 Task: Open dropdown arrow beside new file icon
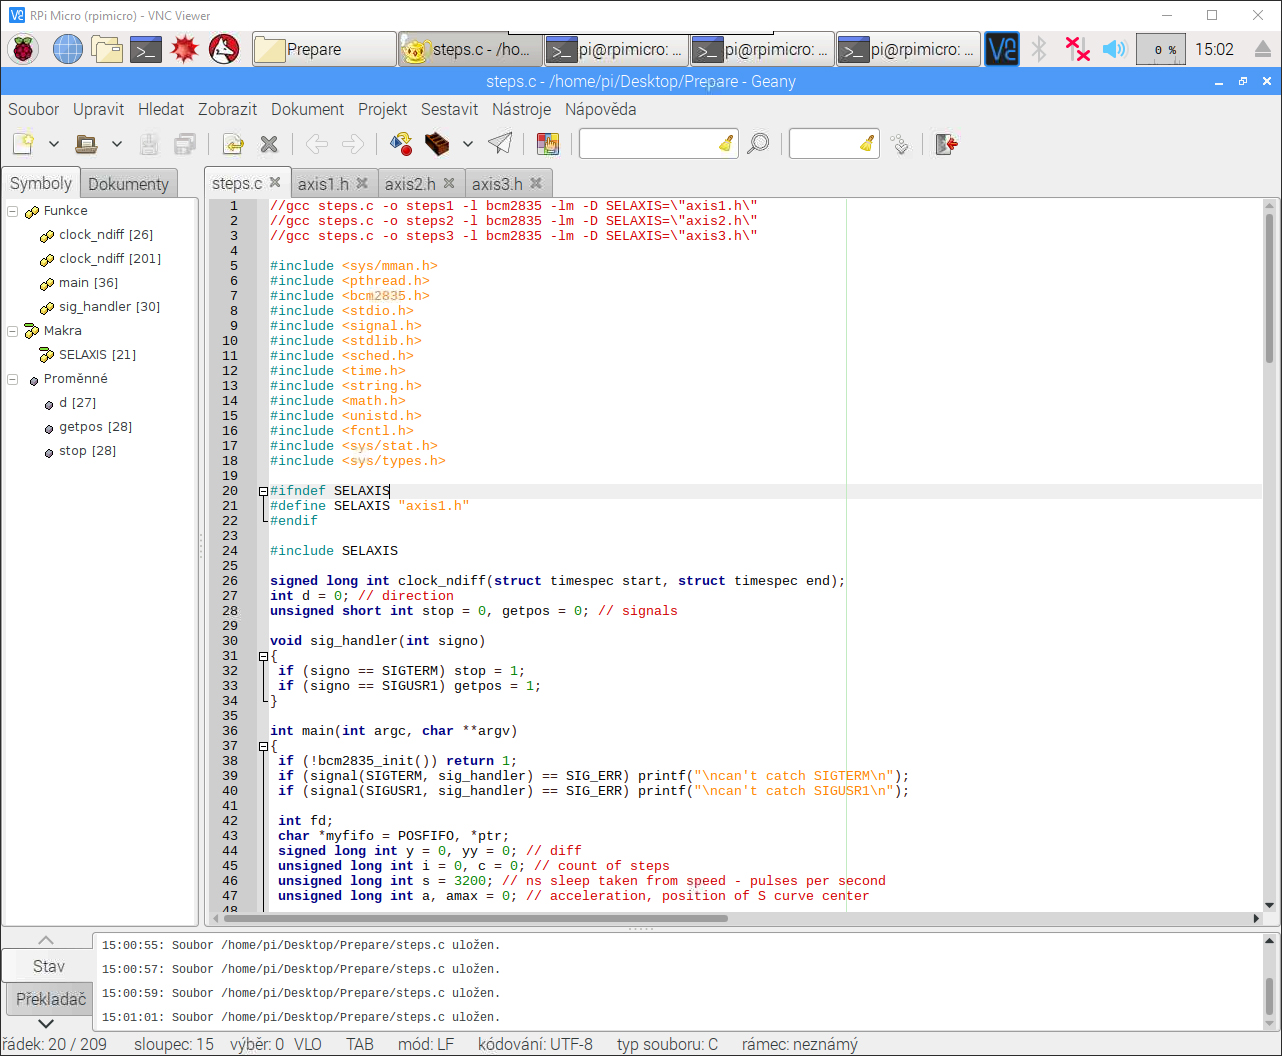54,144
